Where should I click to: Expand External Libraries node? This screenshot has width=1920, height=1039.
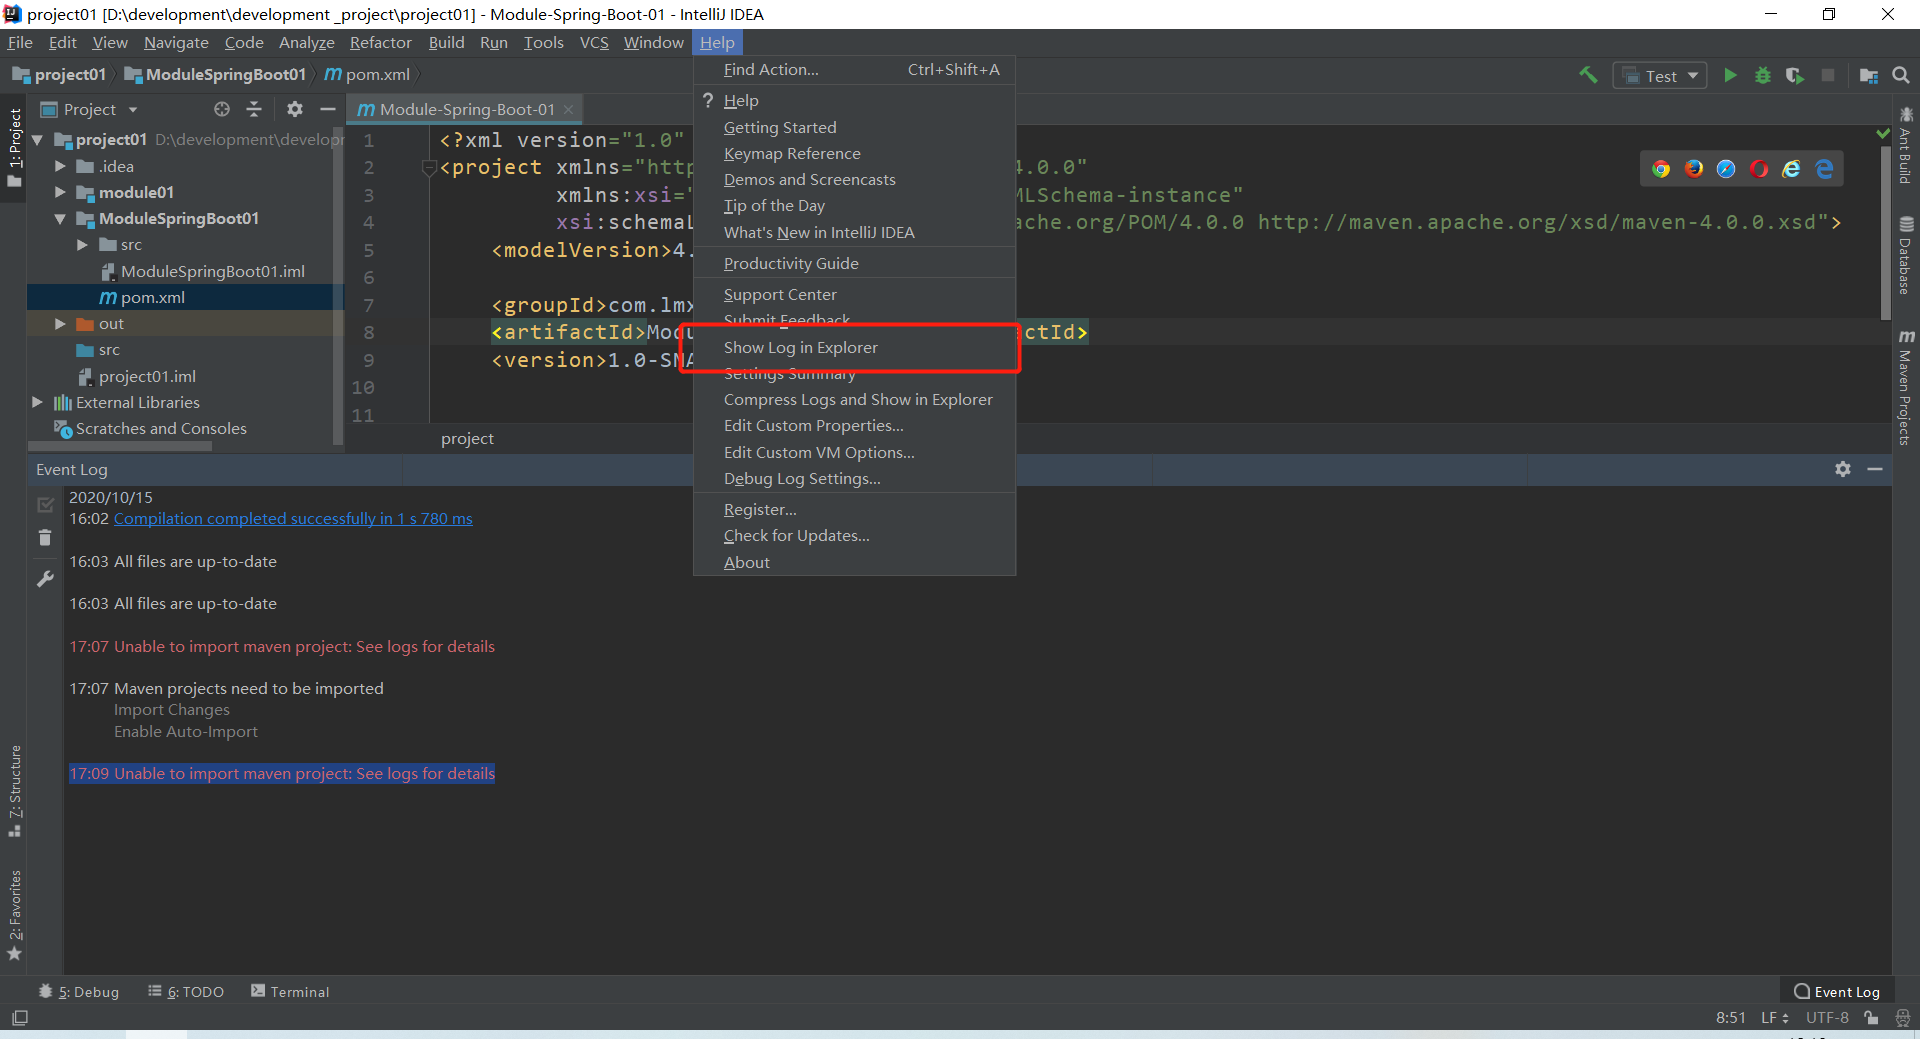[x=38, y=402]
